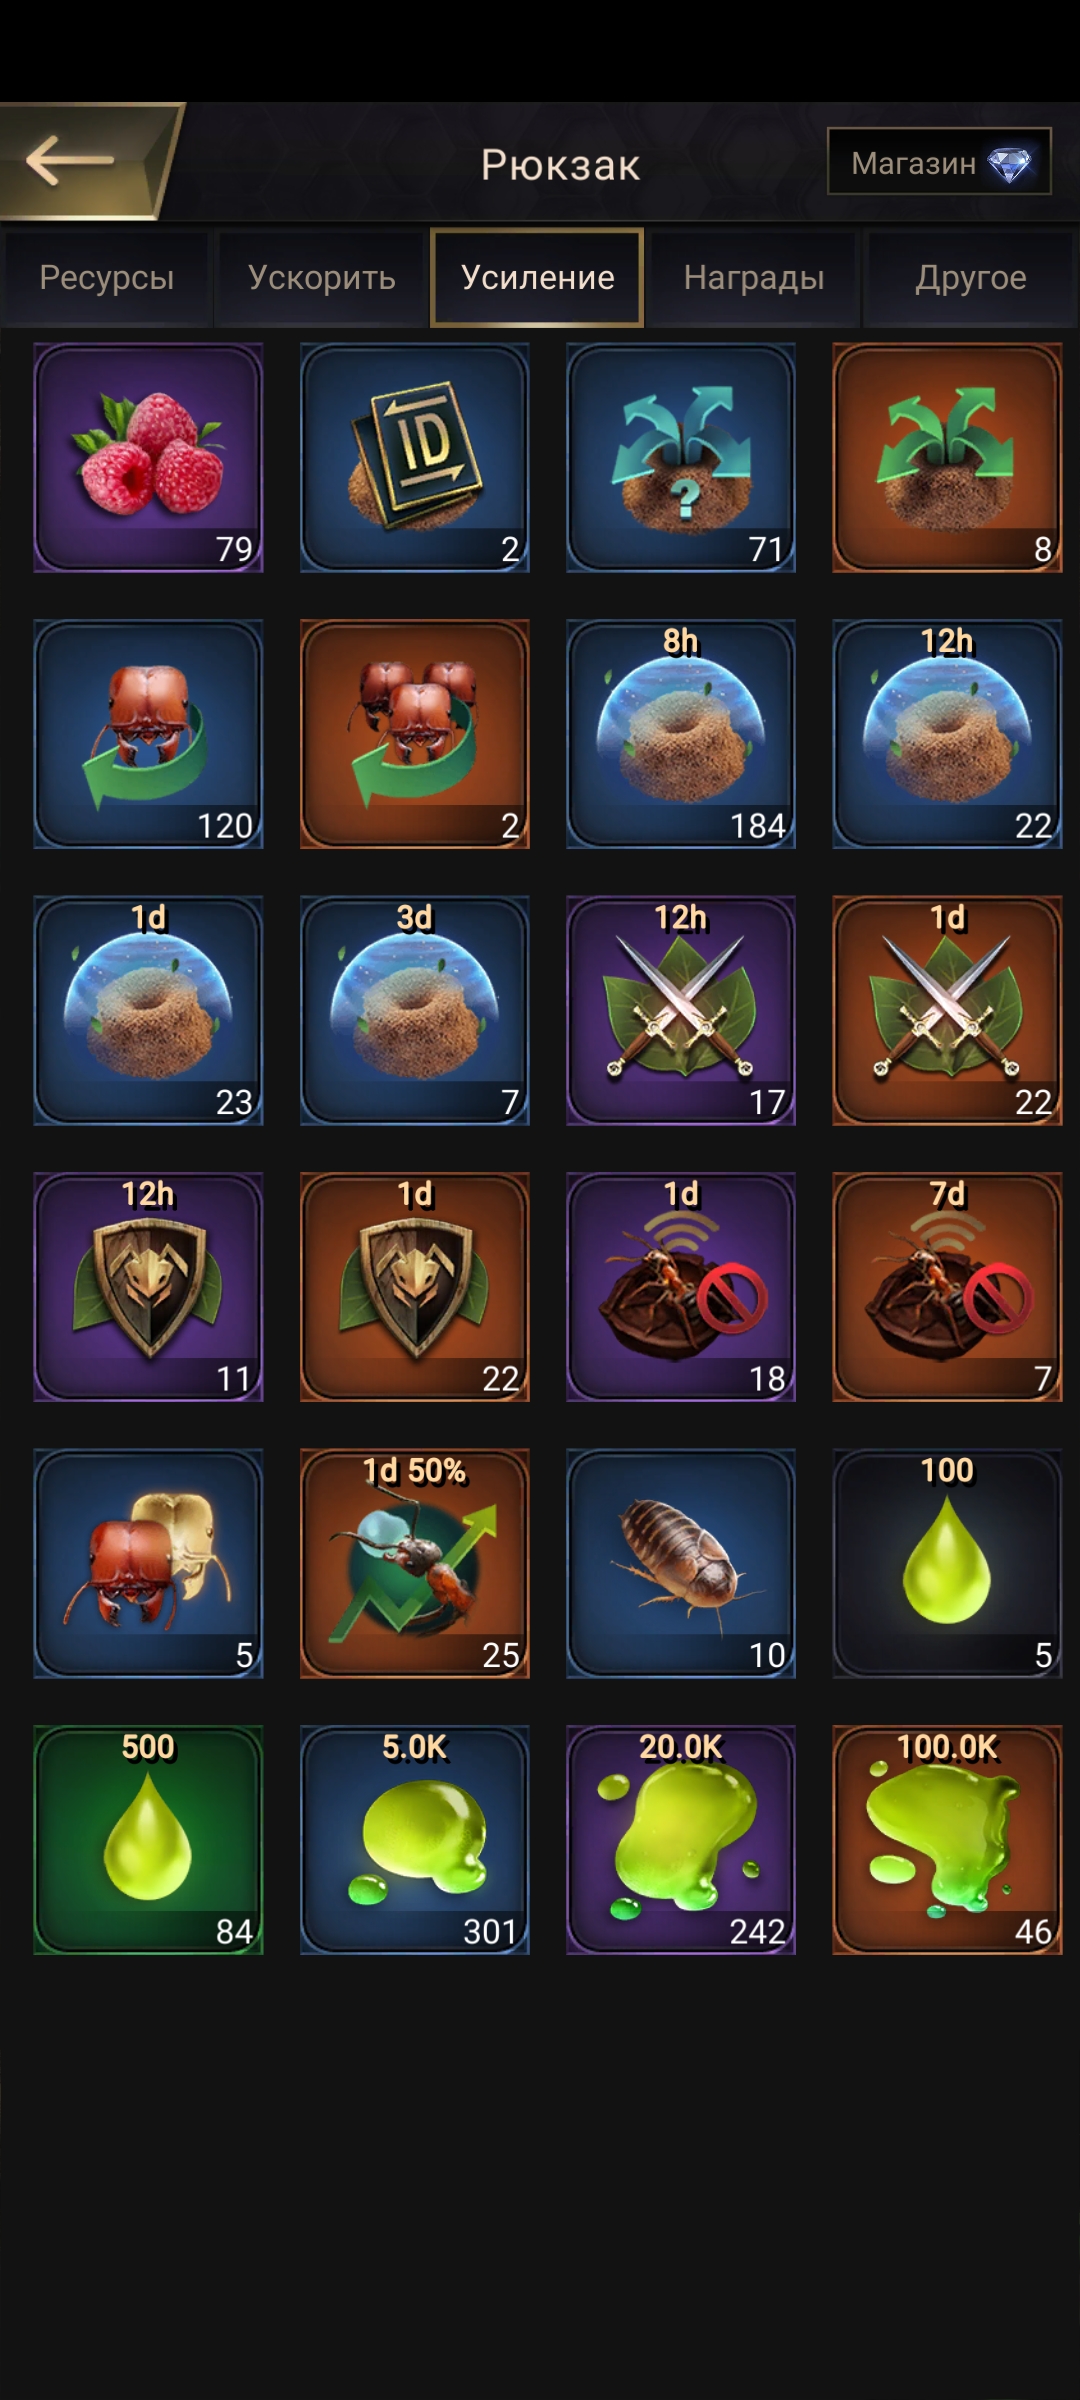Select random teleport anthill with question mark
The width and height of the screenshot is (1080, 2400).
tap(681, 458)
